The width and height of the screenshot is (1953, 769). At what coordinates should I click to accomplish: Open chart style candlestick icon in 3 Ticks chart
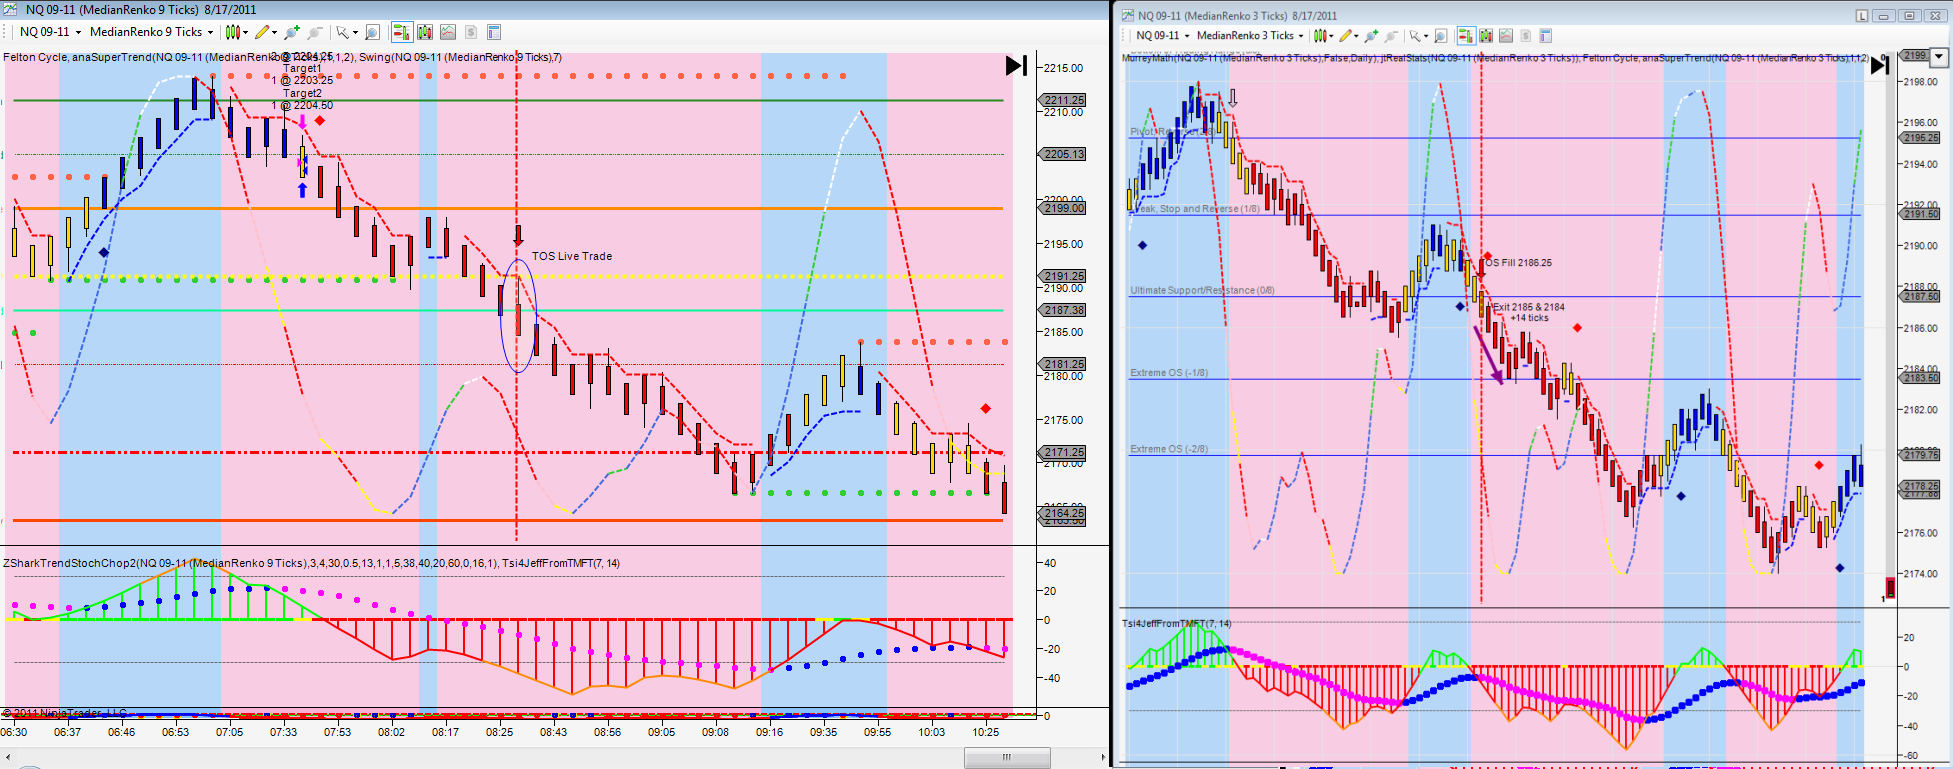1320,36
